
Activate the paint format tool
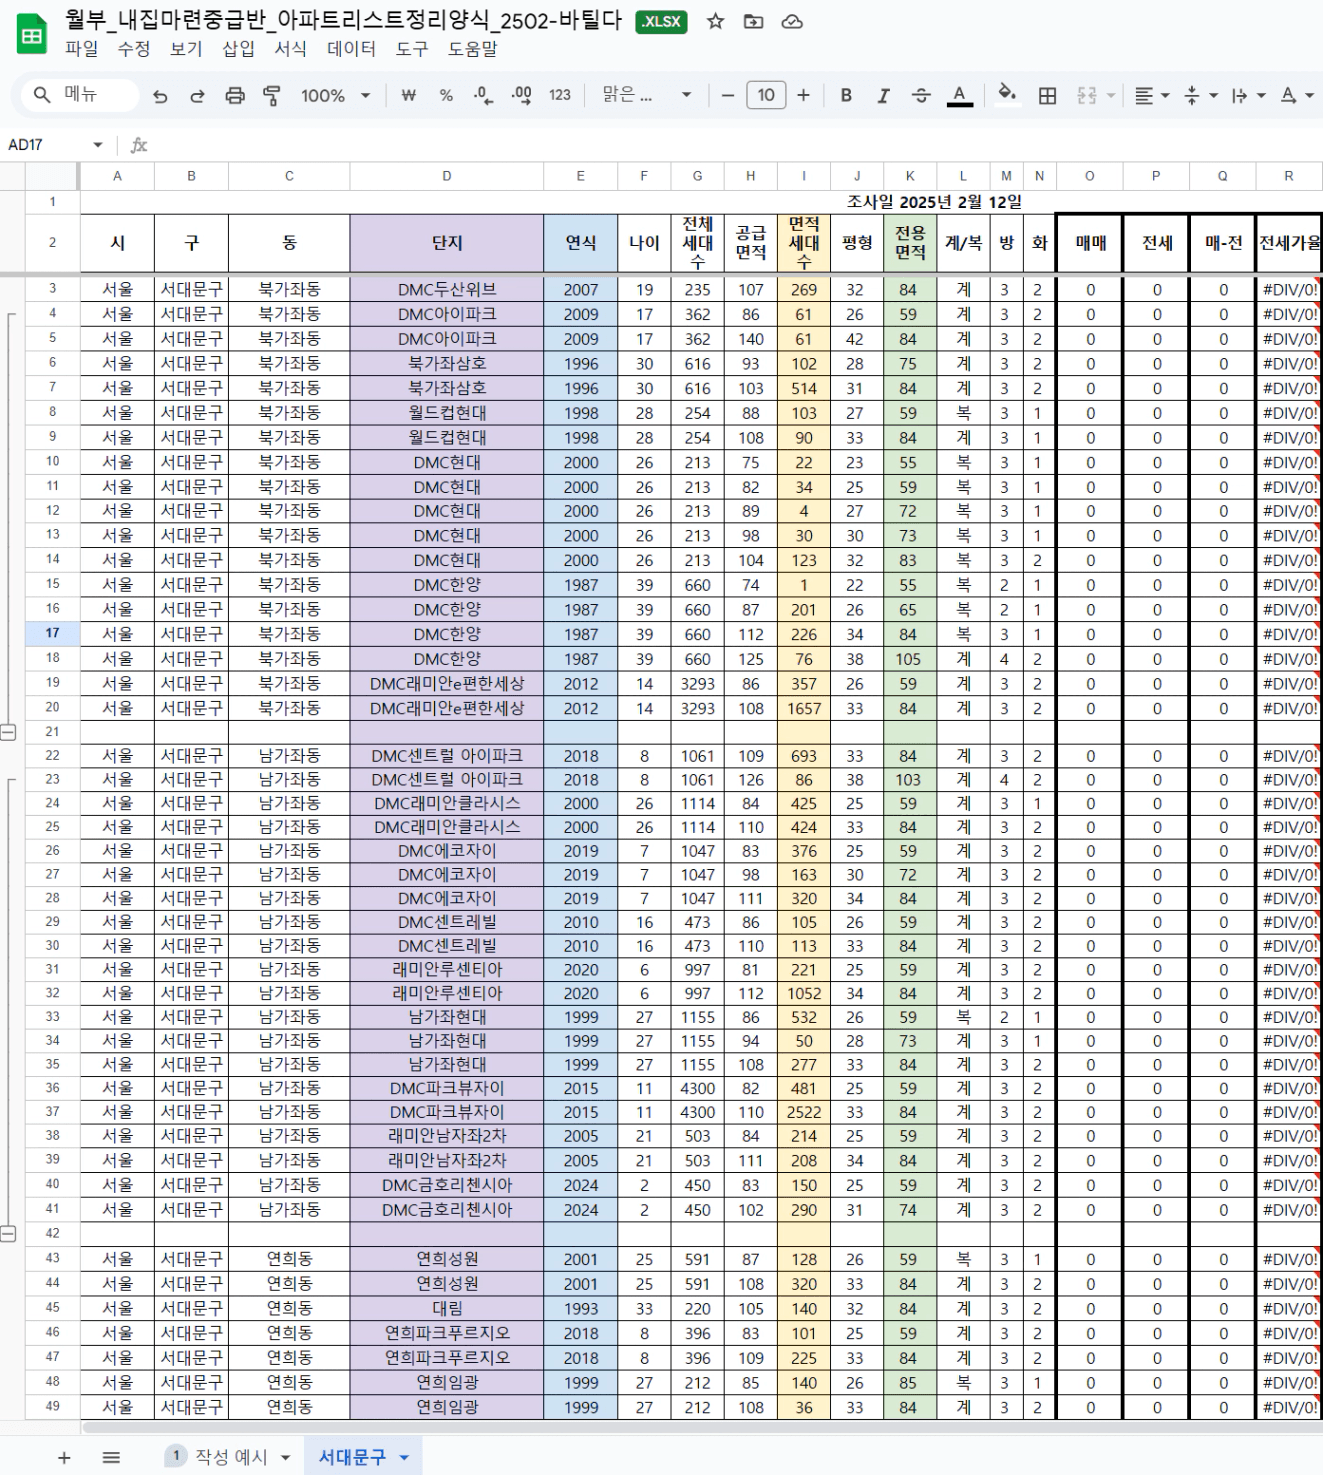[x=271, y=96]
